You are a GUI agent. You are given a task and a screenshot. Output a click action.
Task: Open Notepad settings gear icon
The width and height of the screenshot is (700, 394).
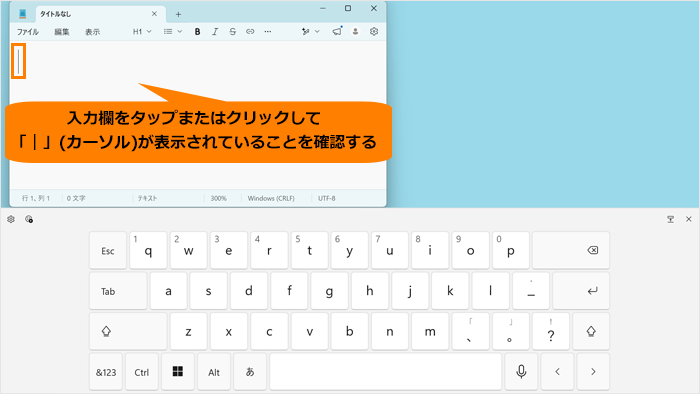[x=374, y=31]
